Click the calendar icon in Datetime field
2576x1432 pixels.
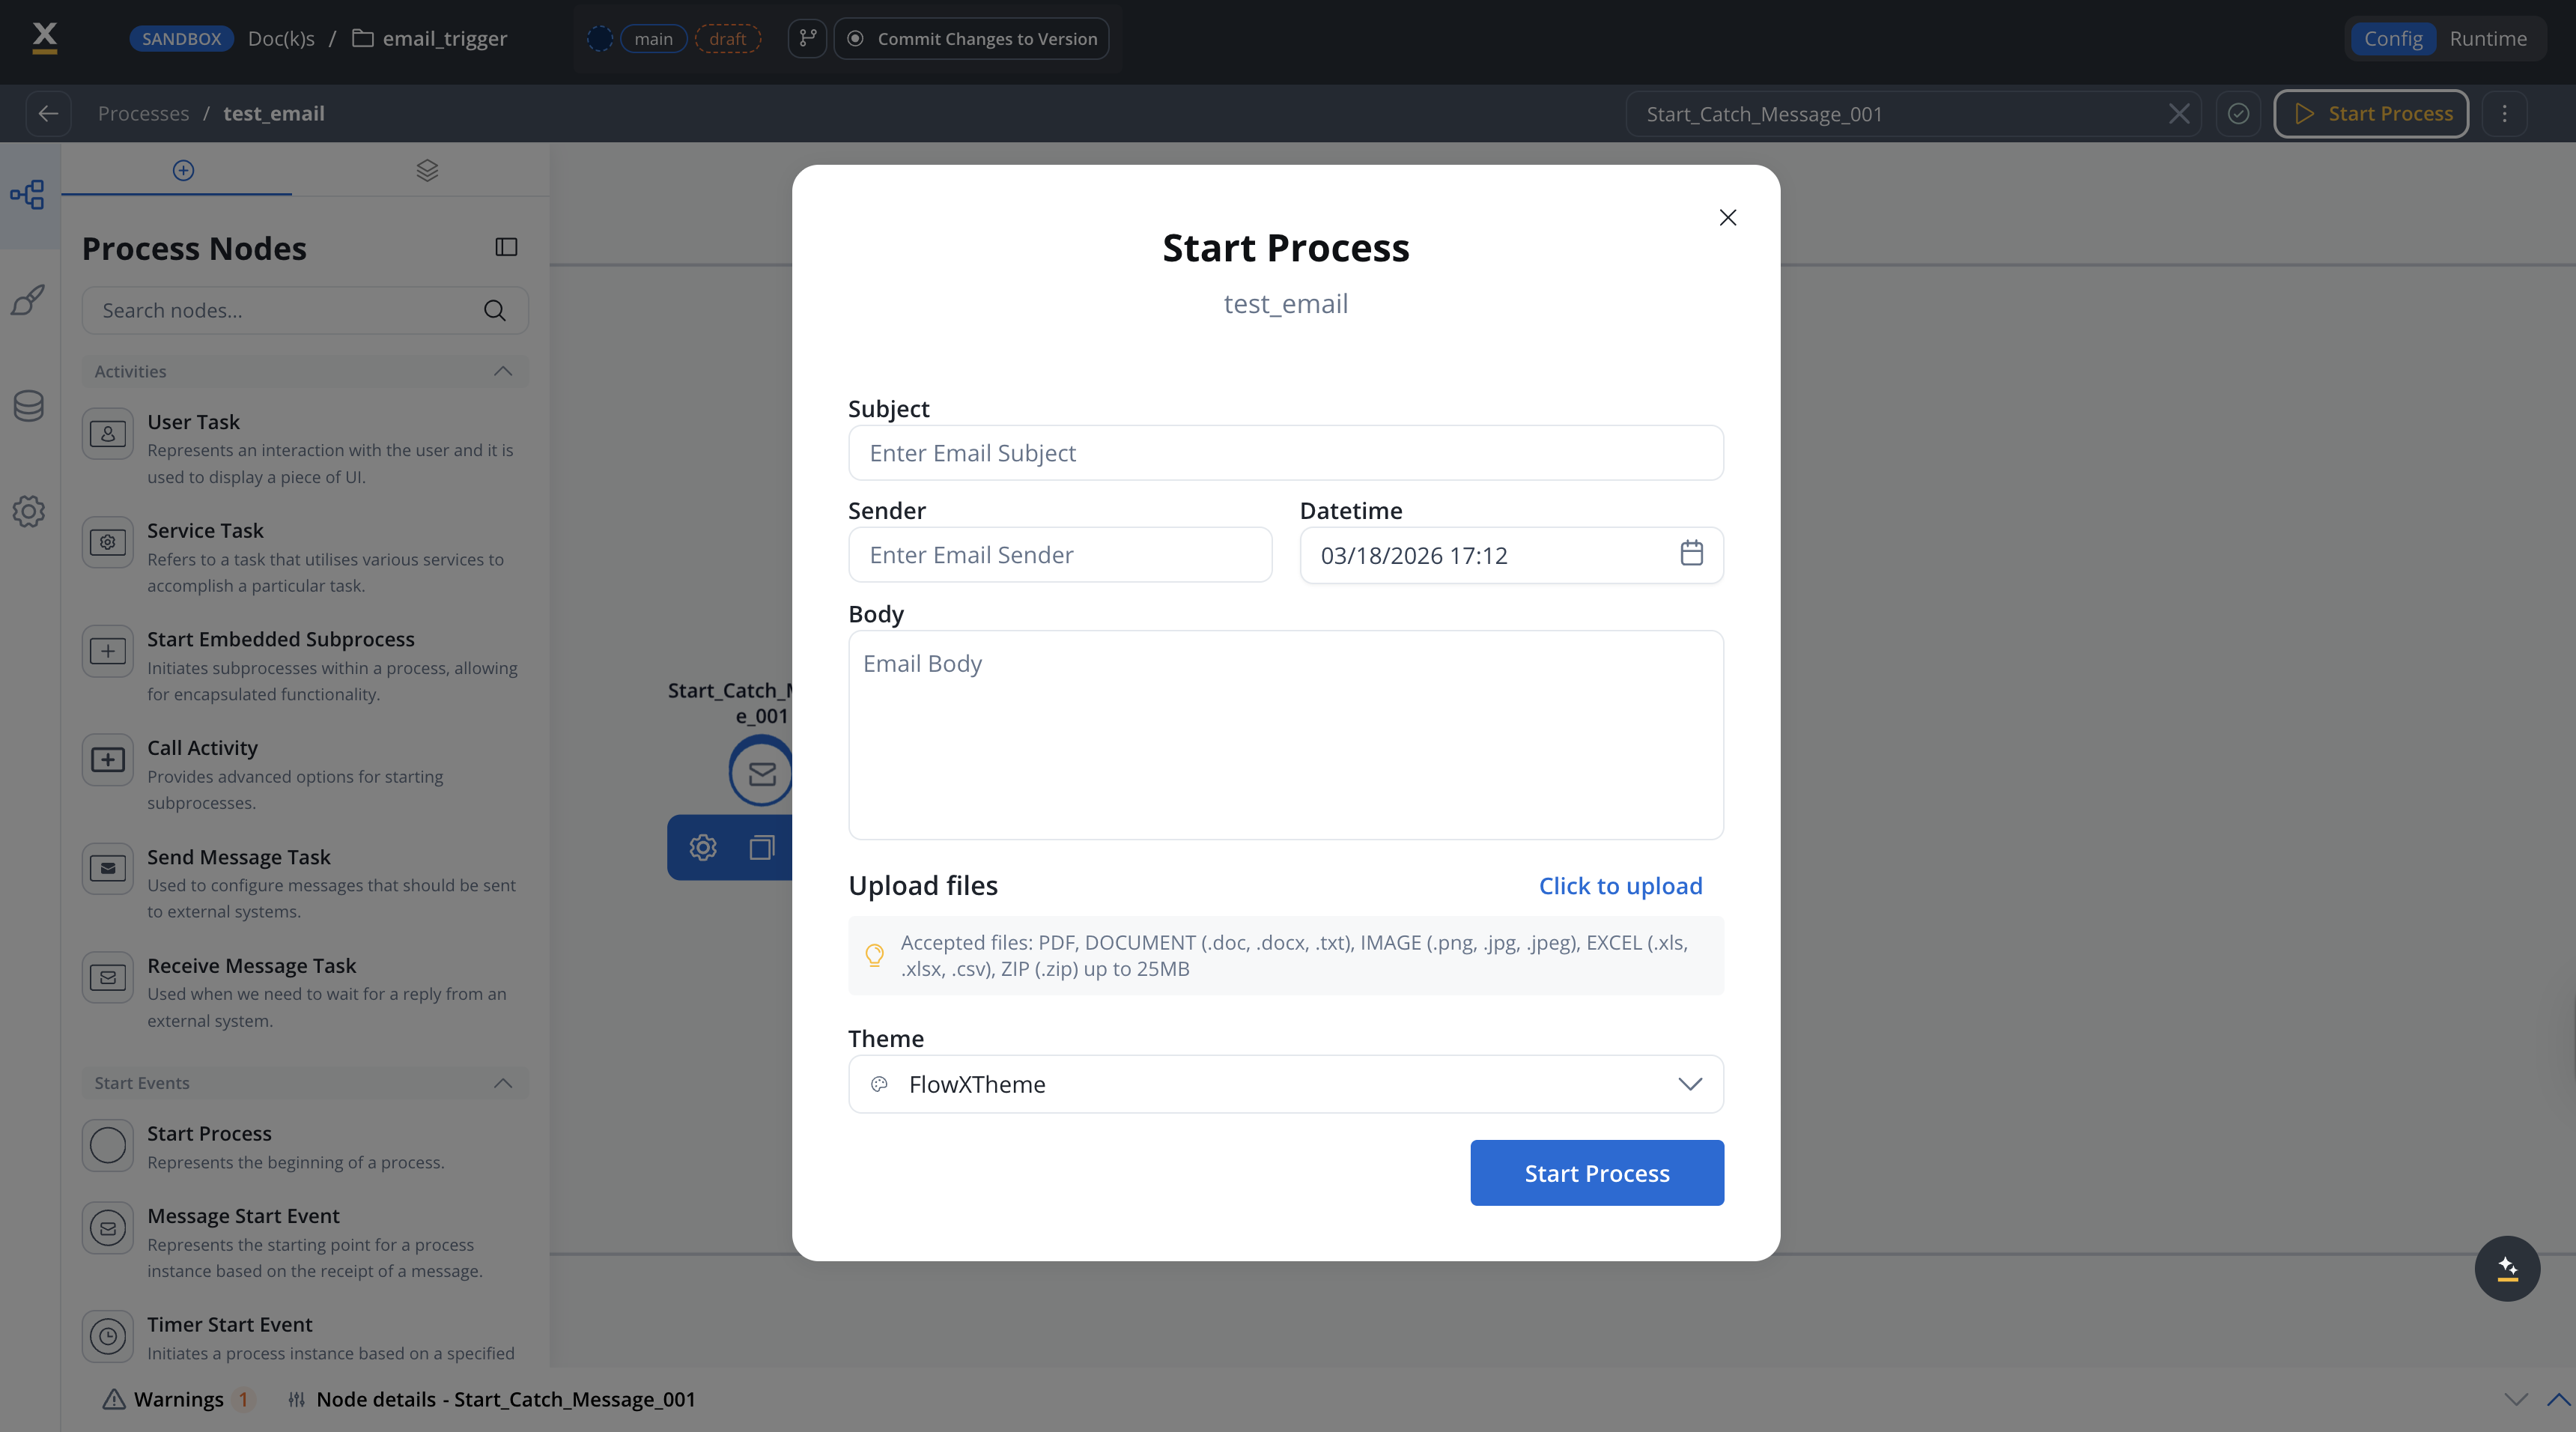pyautogui.click(x=1691, y=553)
